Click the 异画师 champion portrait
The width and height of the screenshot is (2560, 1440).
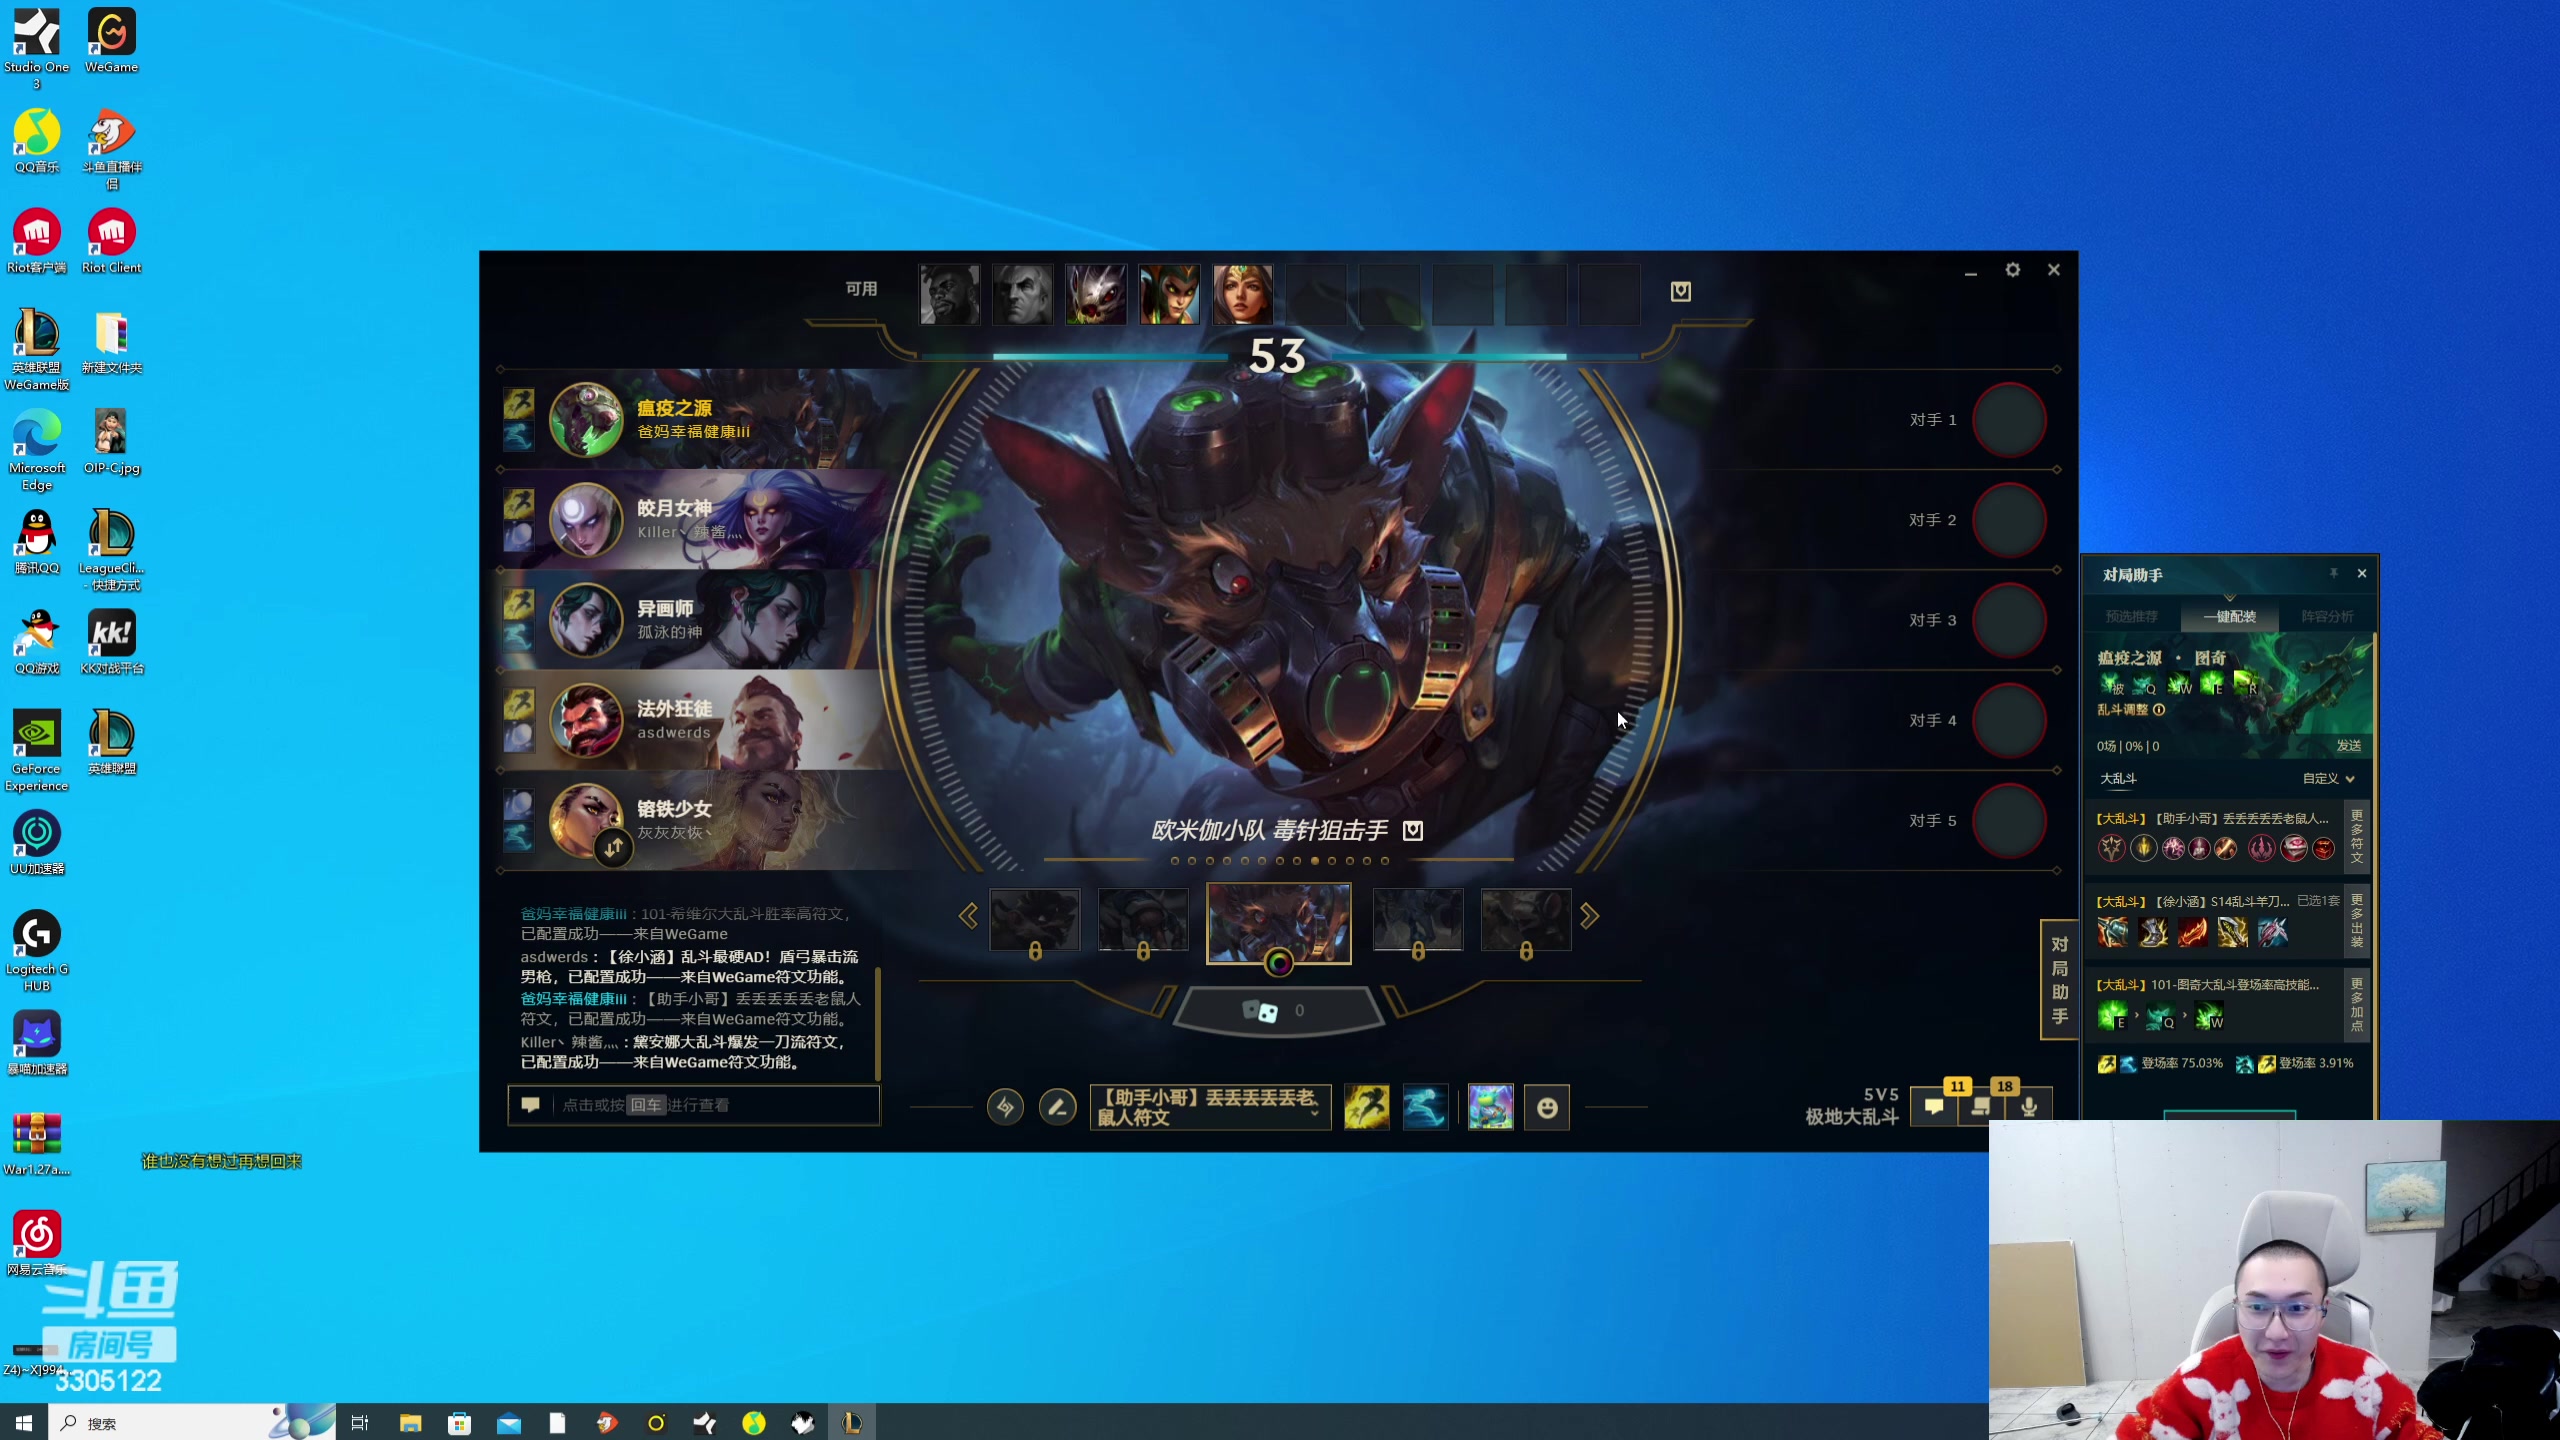click(x=586, y=620)
